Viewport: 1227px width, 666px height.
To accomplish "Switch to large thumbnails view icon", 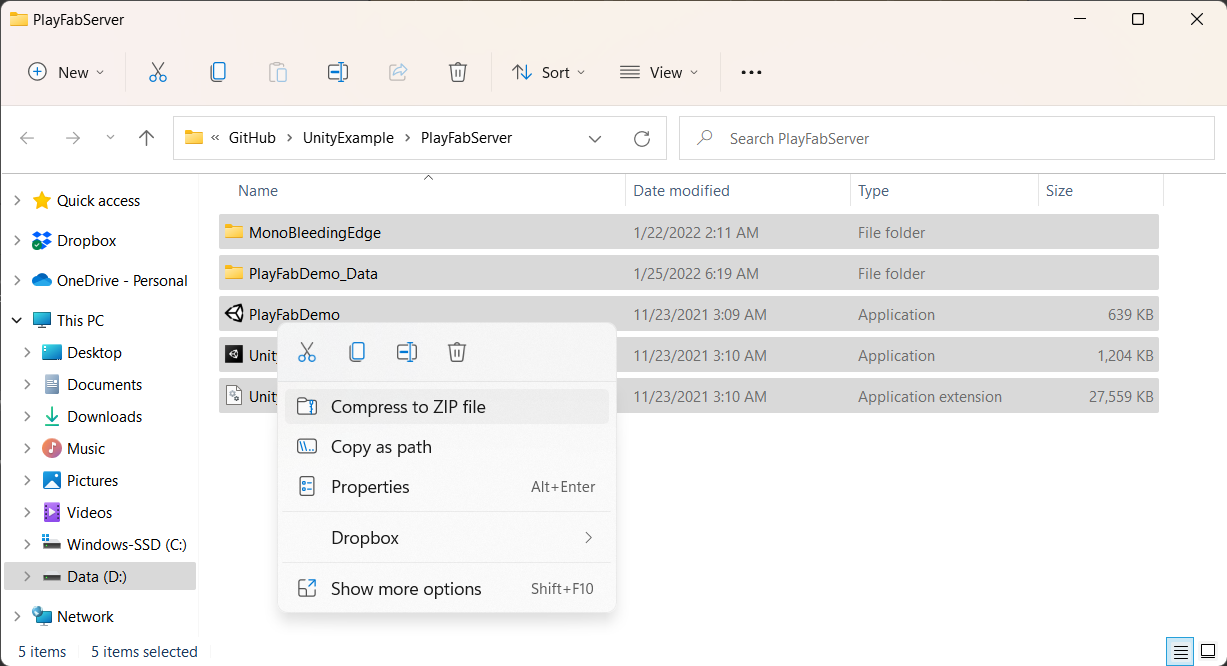I will (x=1208, y=652).
